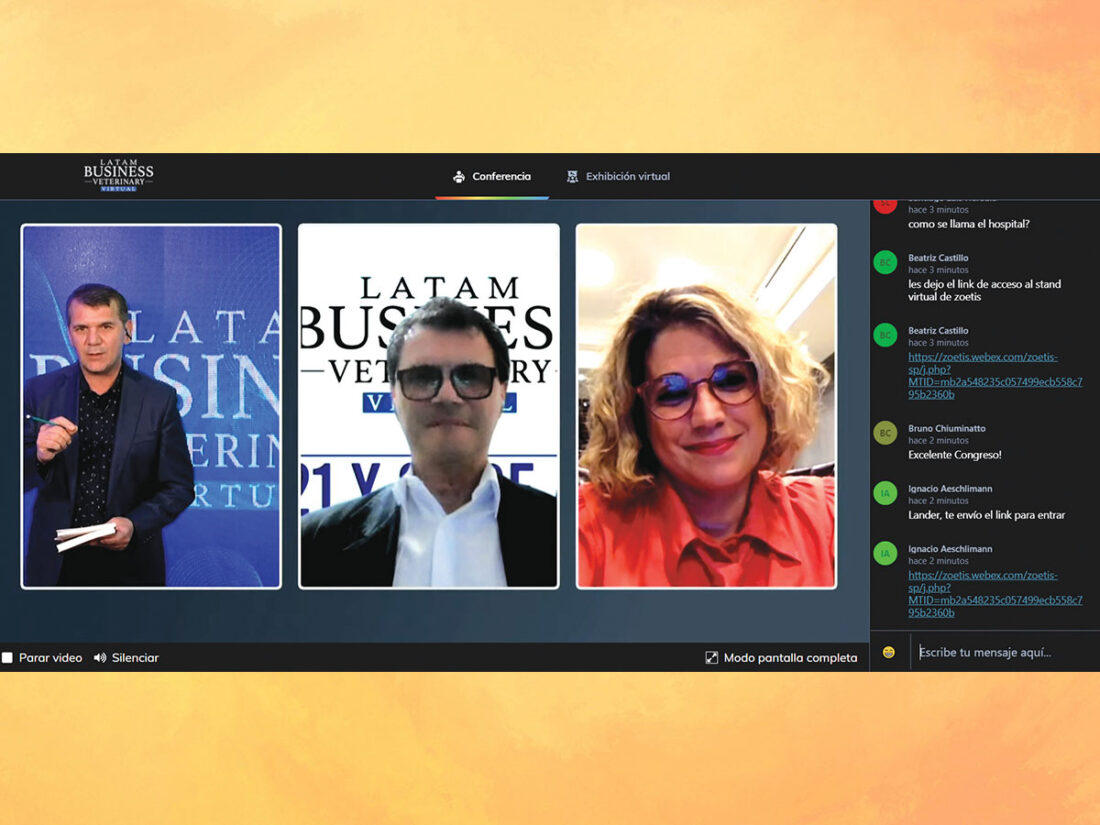Select the left host video feed
The height and width of the screenshot is (825, 1100).
pyautogui.click(x=151, y=406)
